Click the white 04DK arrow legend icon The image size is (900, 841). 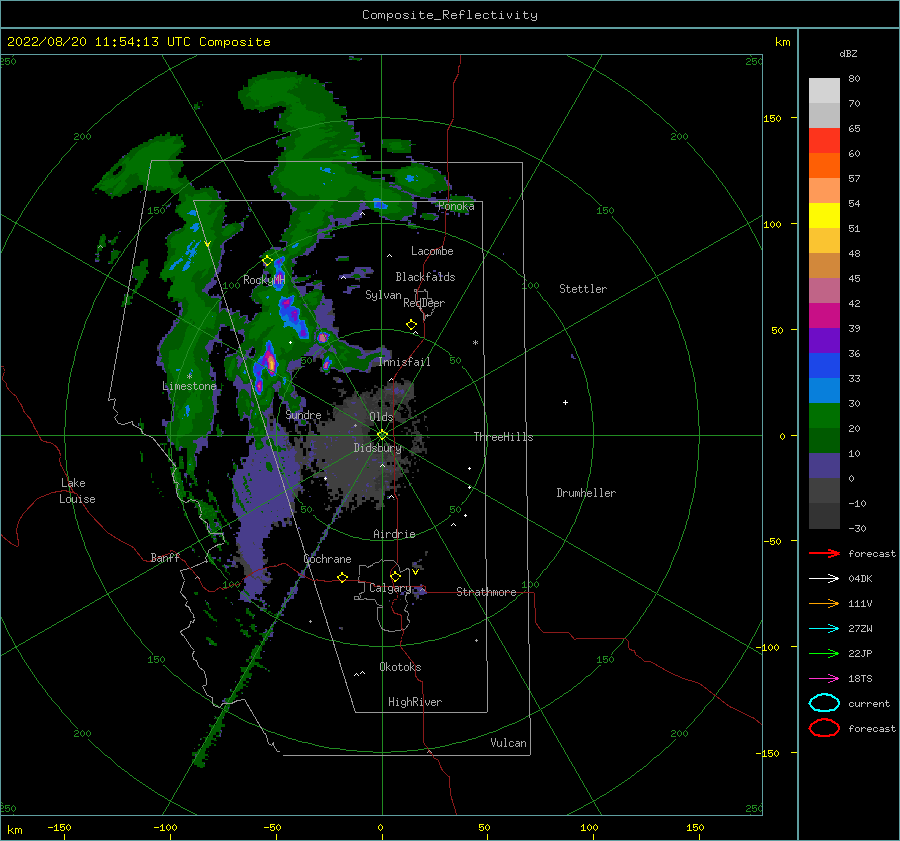824,579
